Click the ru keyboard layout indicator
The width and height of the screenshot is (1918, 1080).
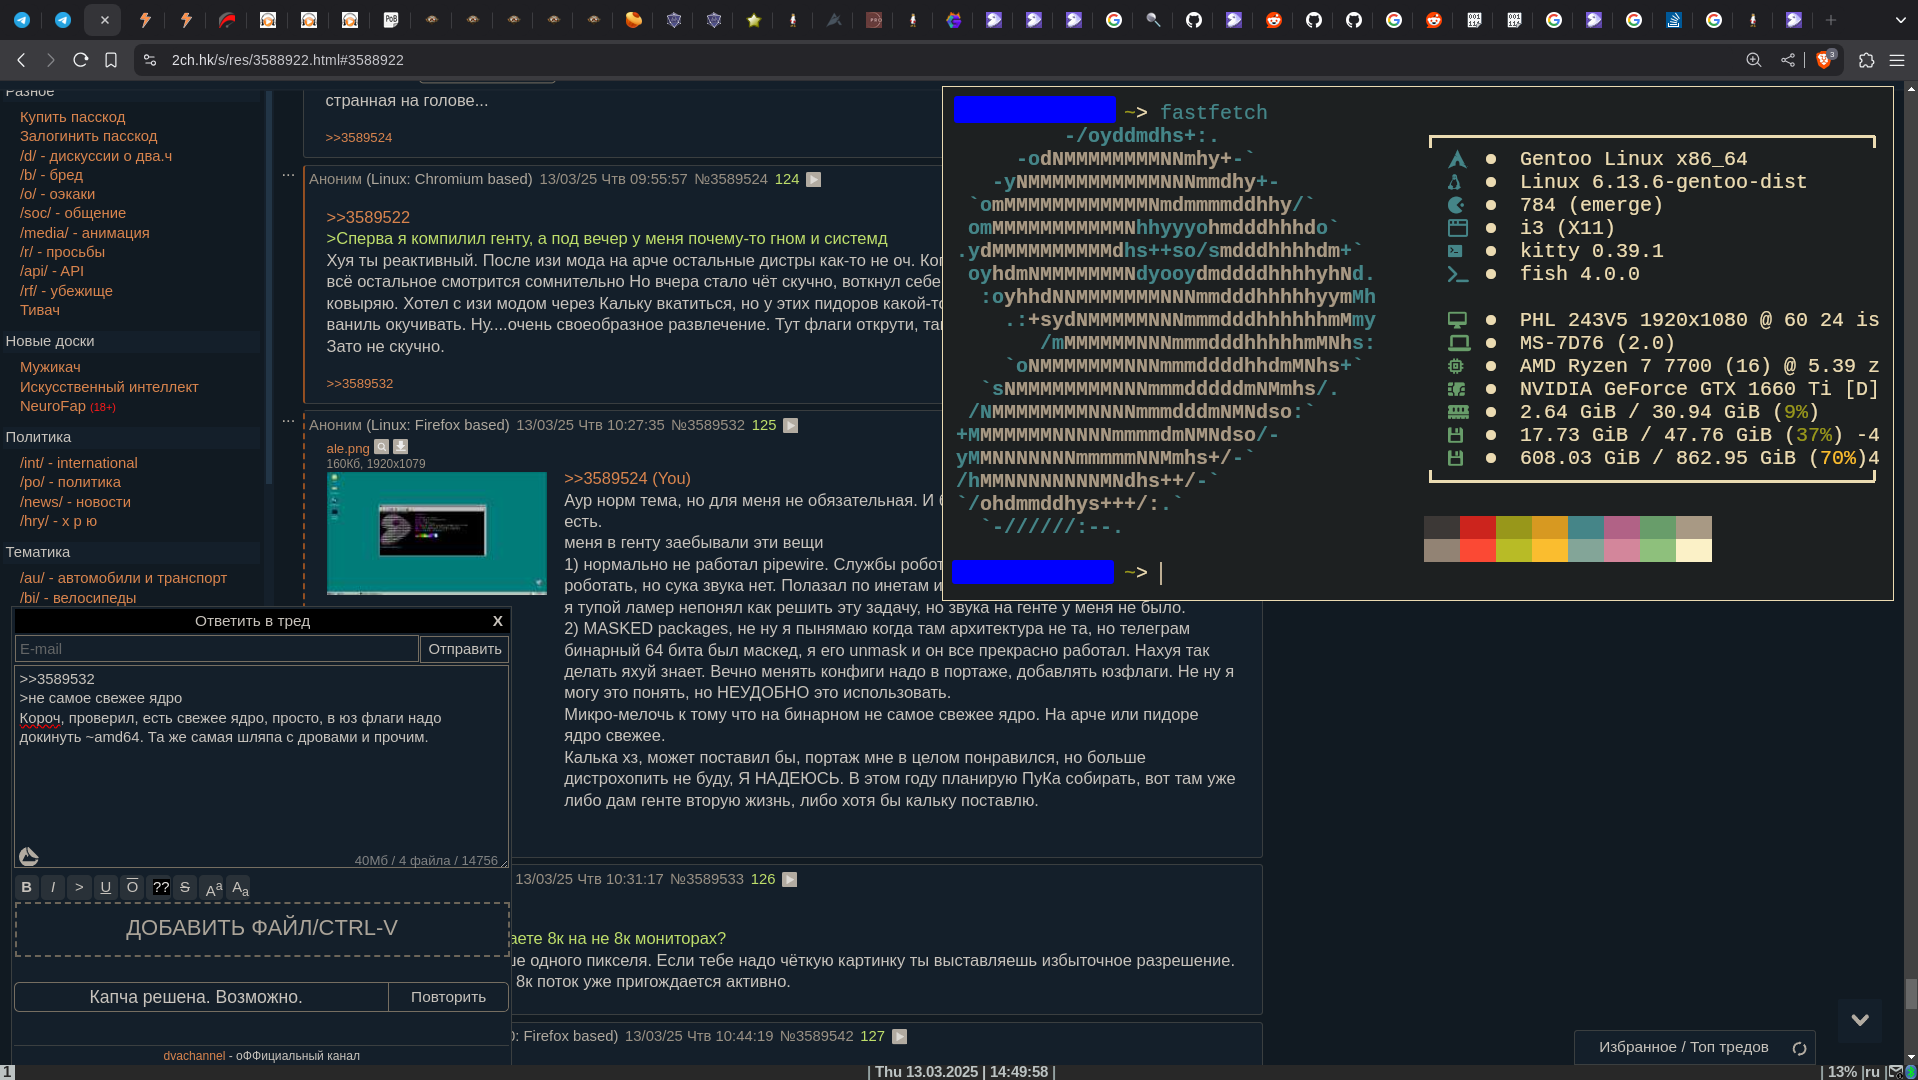tap(1872, 1072)
